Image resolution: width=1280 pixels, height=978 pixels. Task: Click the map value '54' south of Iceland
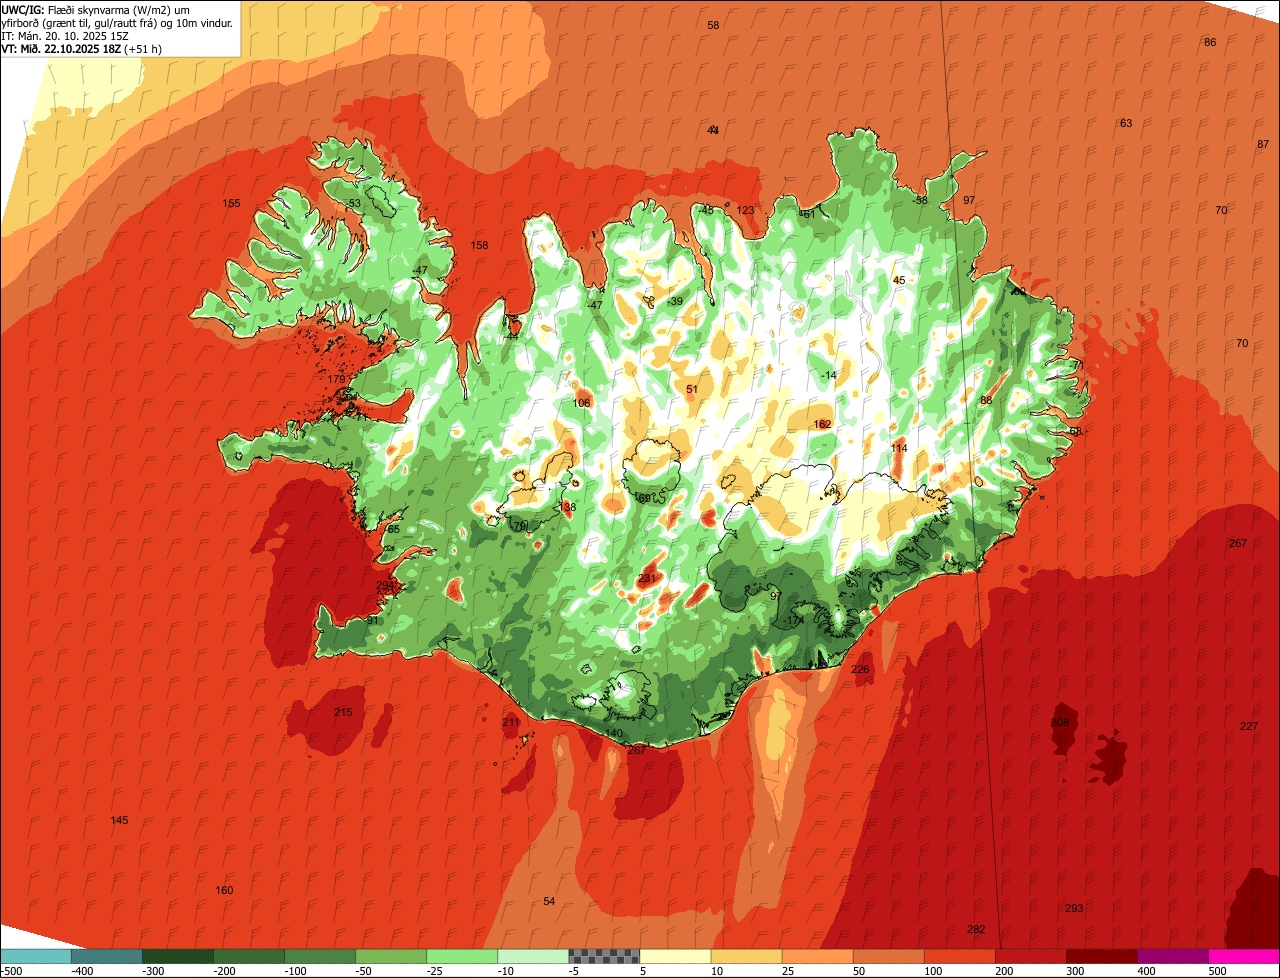pyautogui.click(x=549, y=901)
